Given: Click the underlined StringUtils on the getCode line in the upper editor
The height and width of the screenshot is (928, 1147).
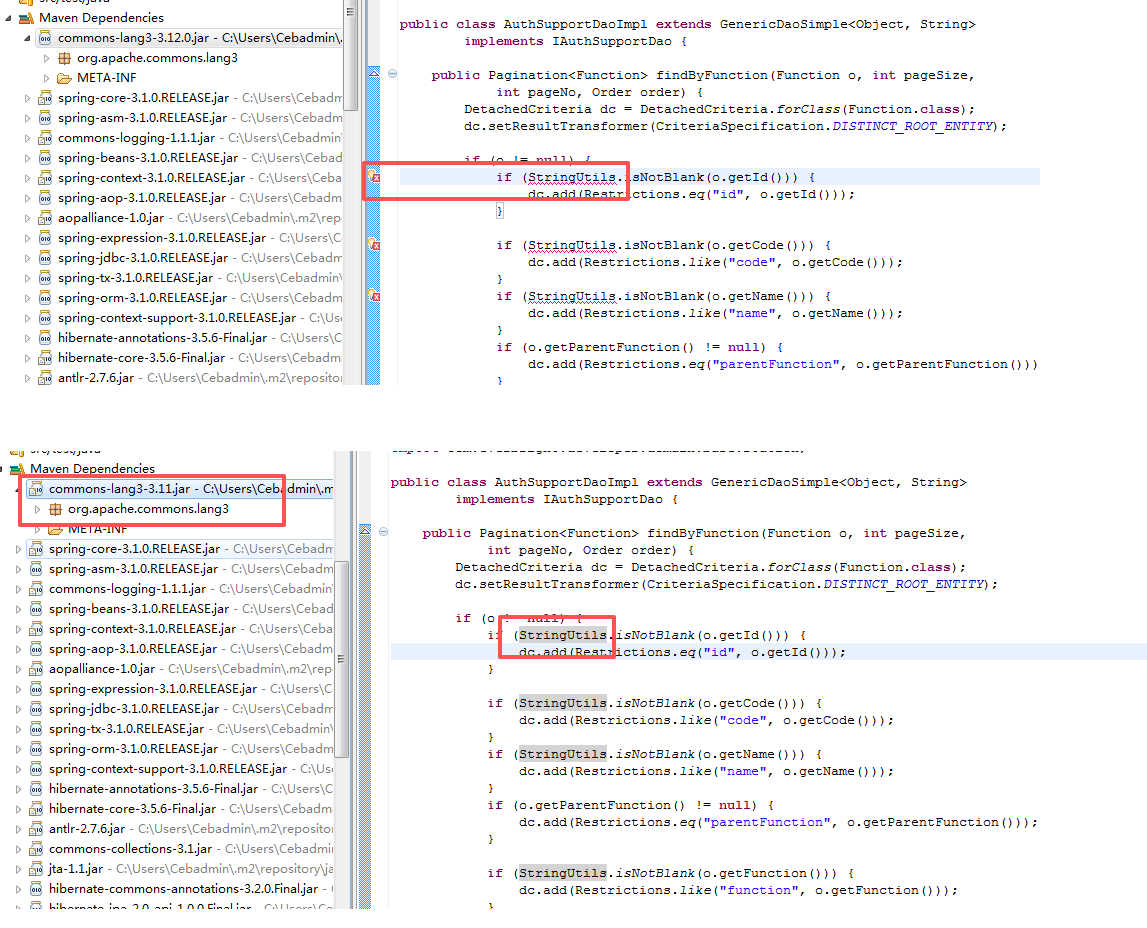Looking at the screenshot, I should coord(572,246).
